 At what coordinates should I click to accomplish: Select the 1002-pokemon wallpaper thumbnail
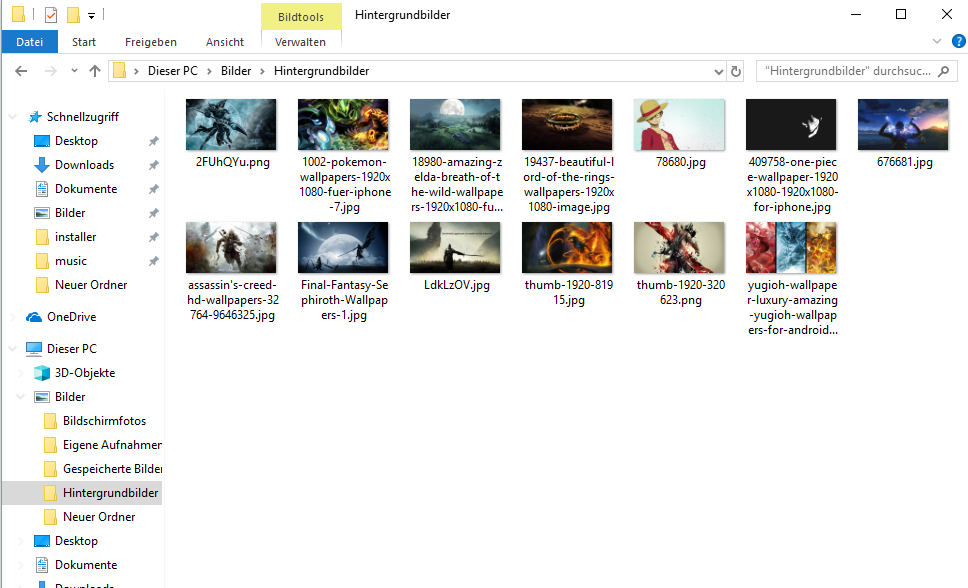point(343,125)
